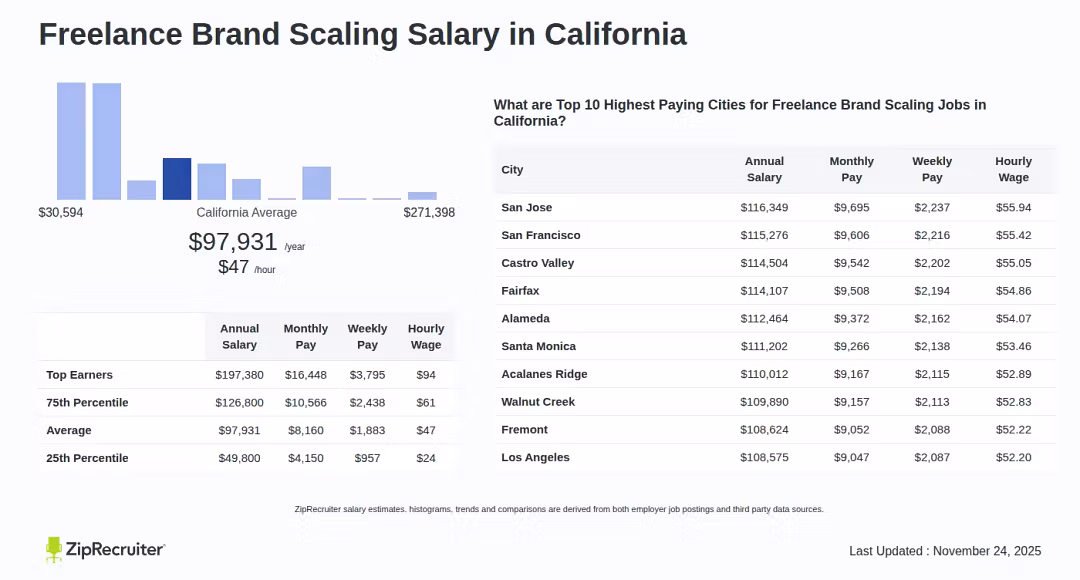Screen dimensions: 1080x580
Task: Click San Francisco in the cities table
Action: coord(541,235)
